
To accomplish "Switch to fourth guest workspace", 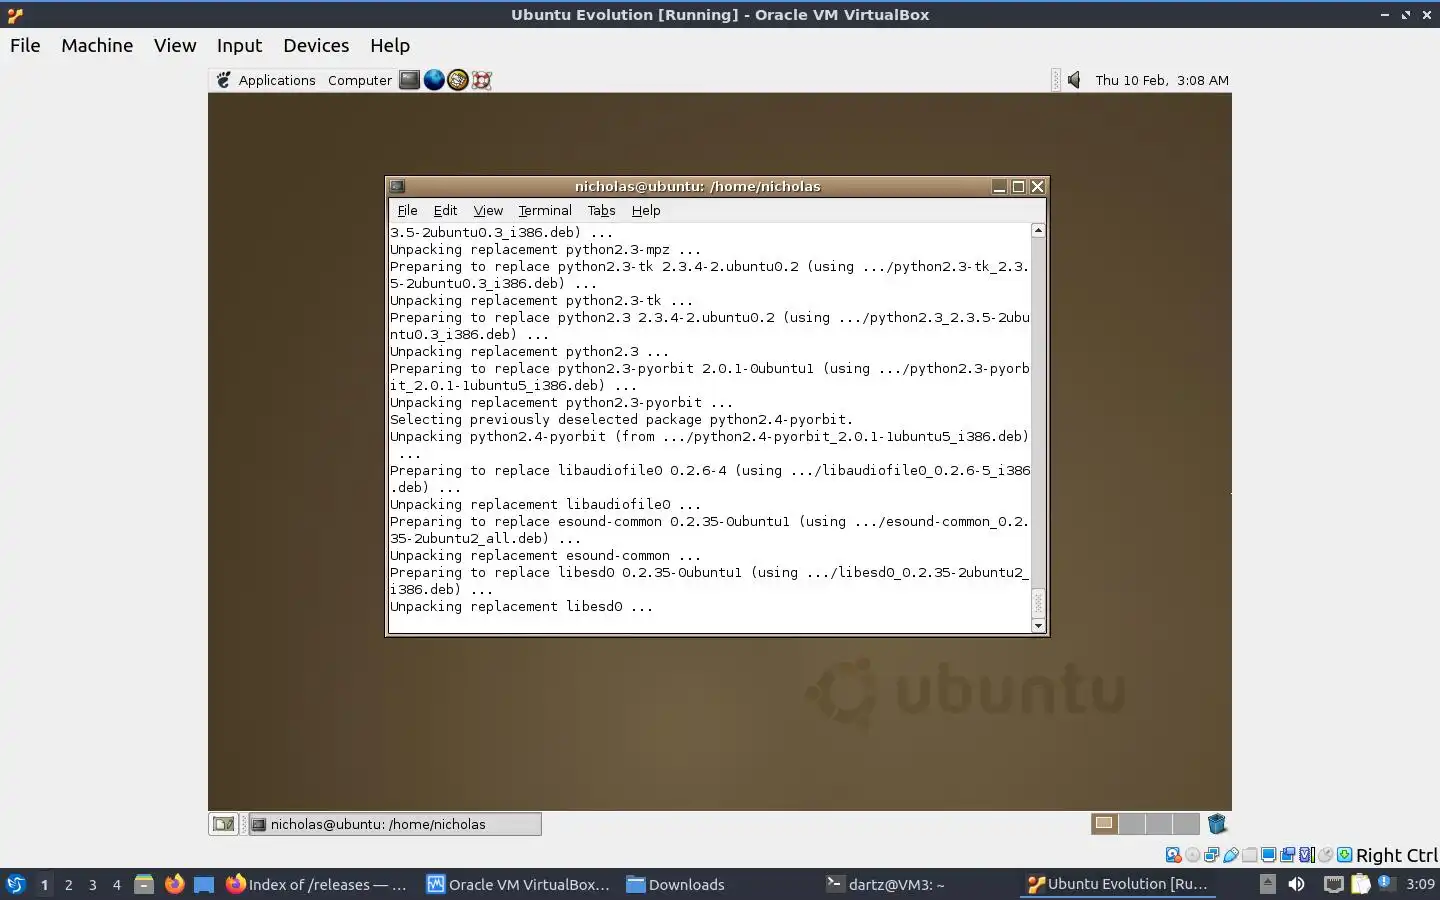I will (x=1186, y=824).
